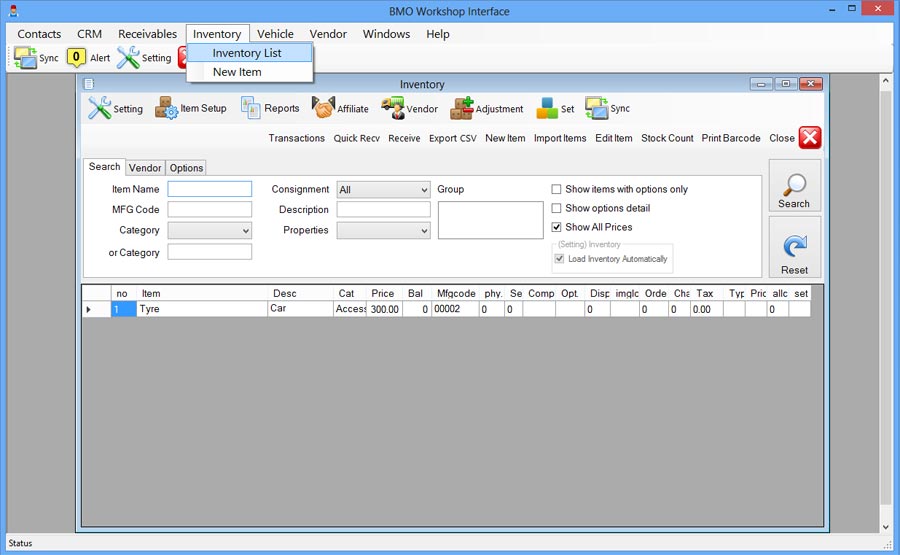Click Import Items
Image resolution: width=900 pixels, height=555 pixels.
[560, 138]
